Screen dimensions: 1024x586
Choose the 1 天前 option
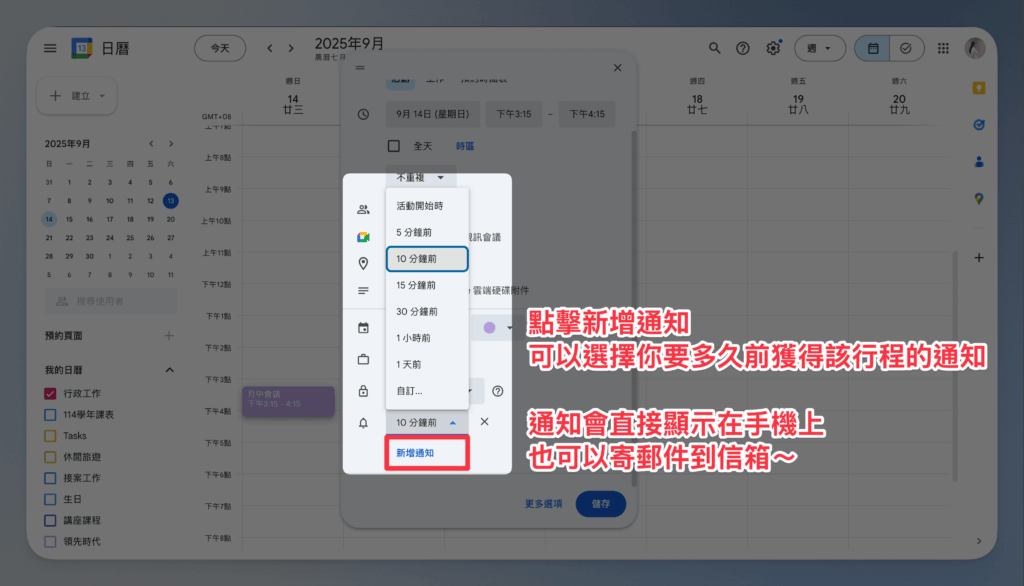(409, 364)
